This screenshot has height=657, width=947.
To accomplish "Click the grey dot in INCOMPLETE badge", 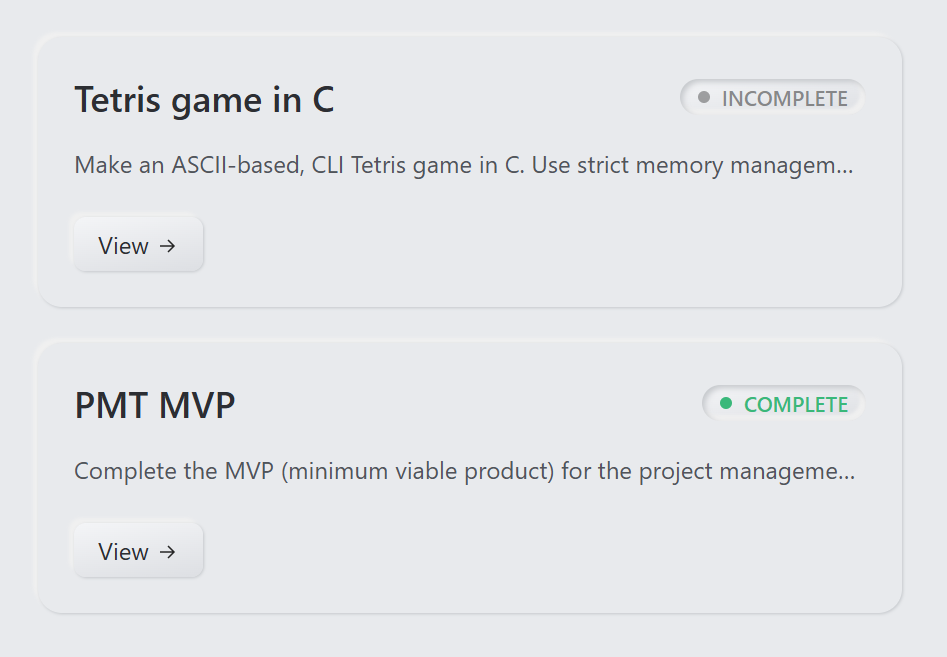I will click(x=704, y=98).
